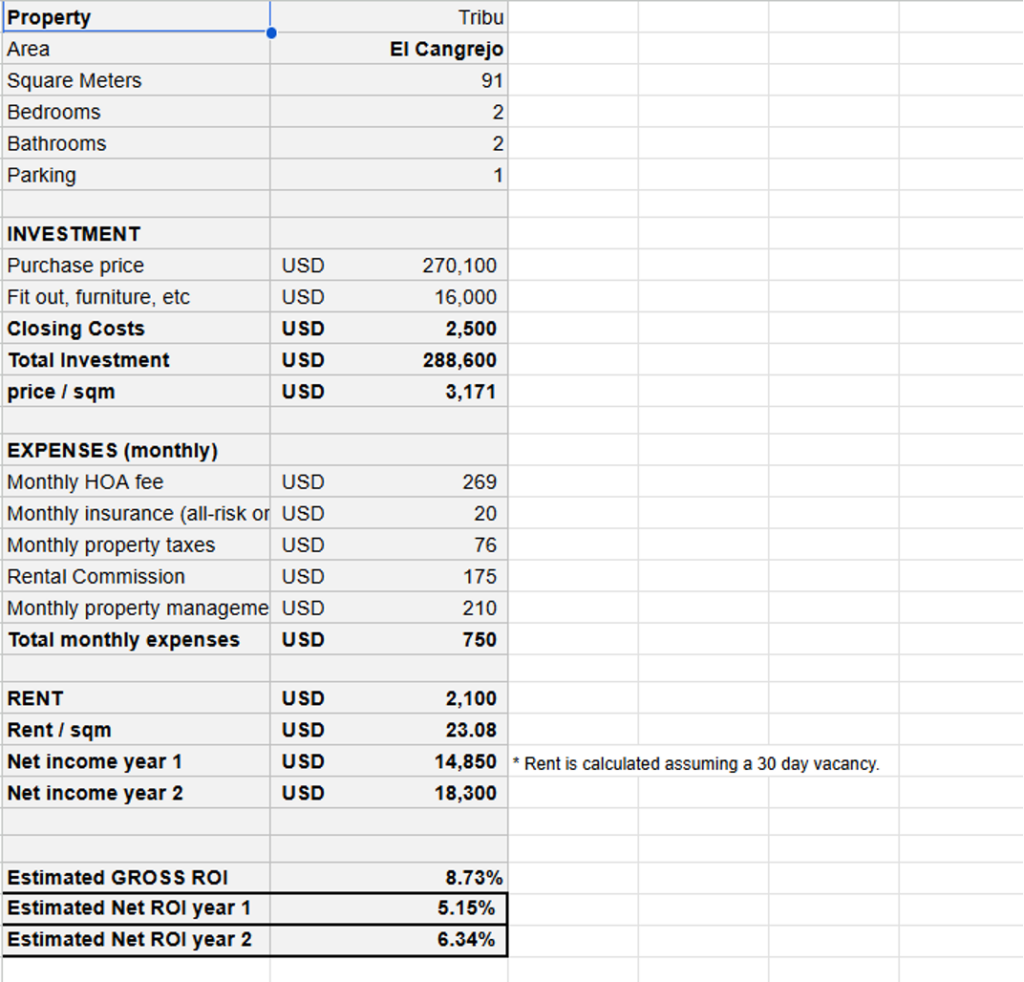Click the total monthly expenses value 750
The image size is (1024, 982).
389,639
